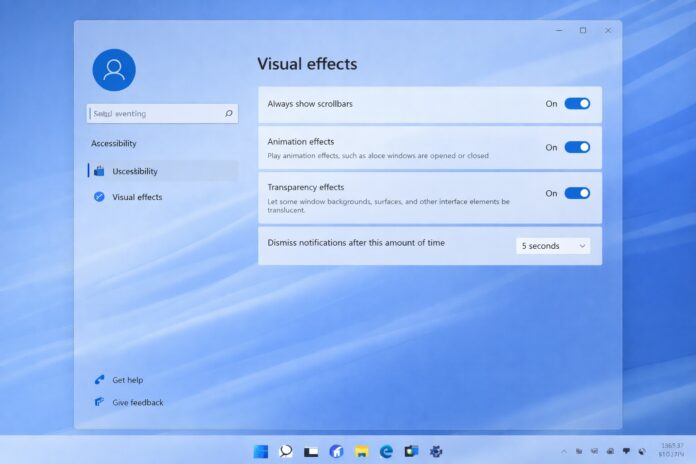Turn off Animation effects switch
The image size is (696, 464).
pos(577,147)
